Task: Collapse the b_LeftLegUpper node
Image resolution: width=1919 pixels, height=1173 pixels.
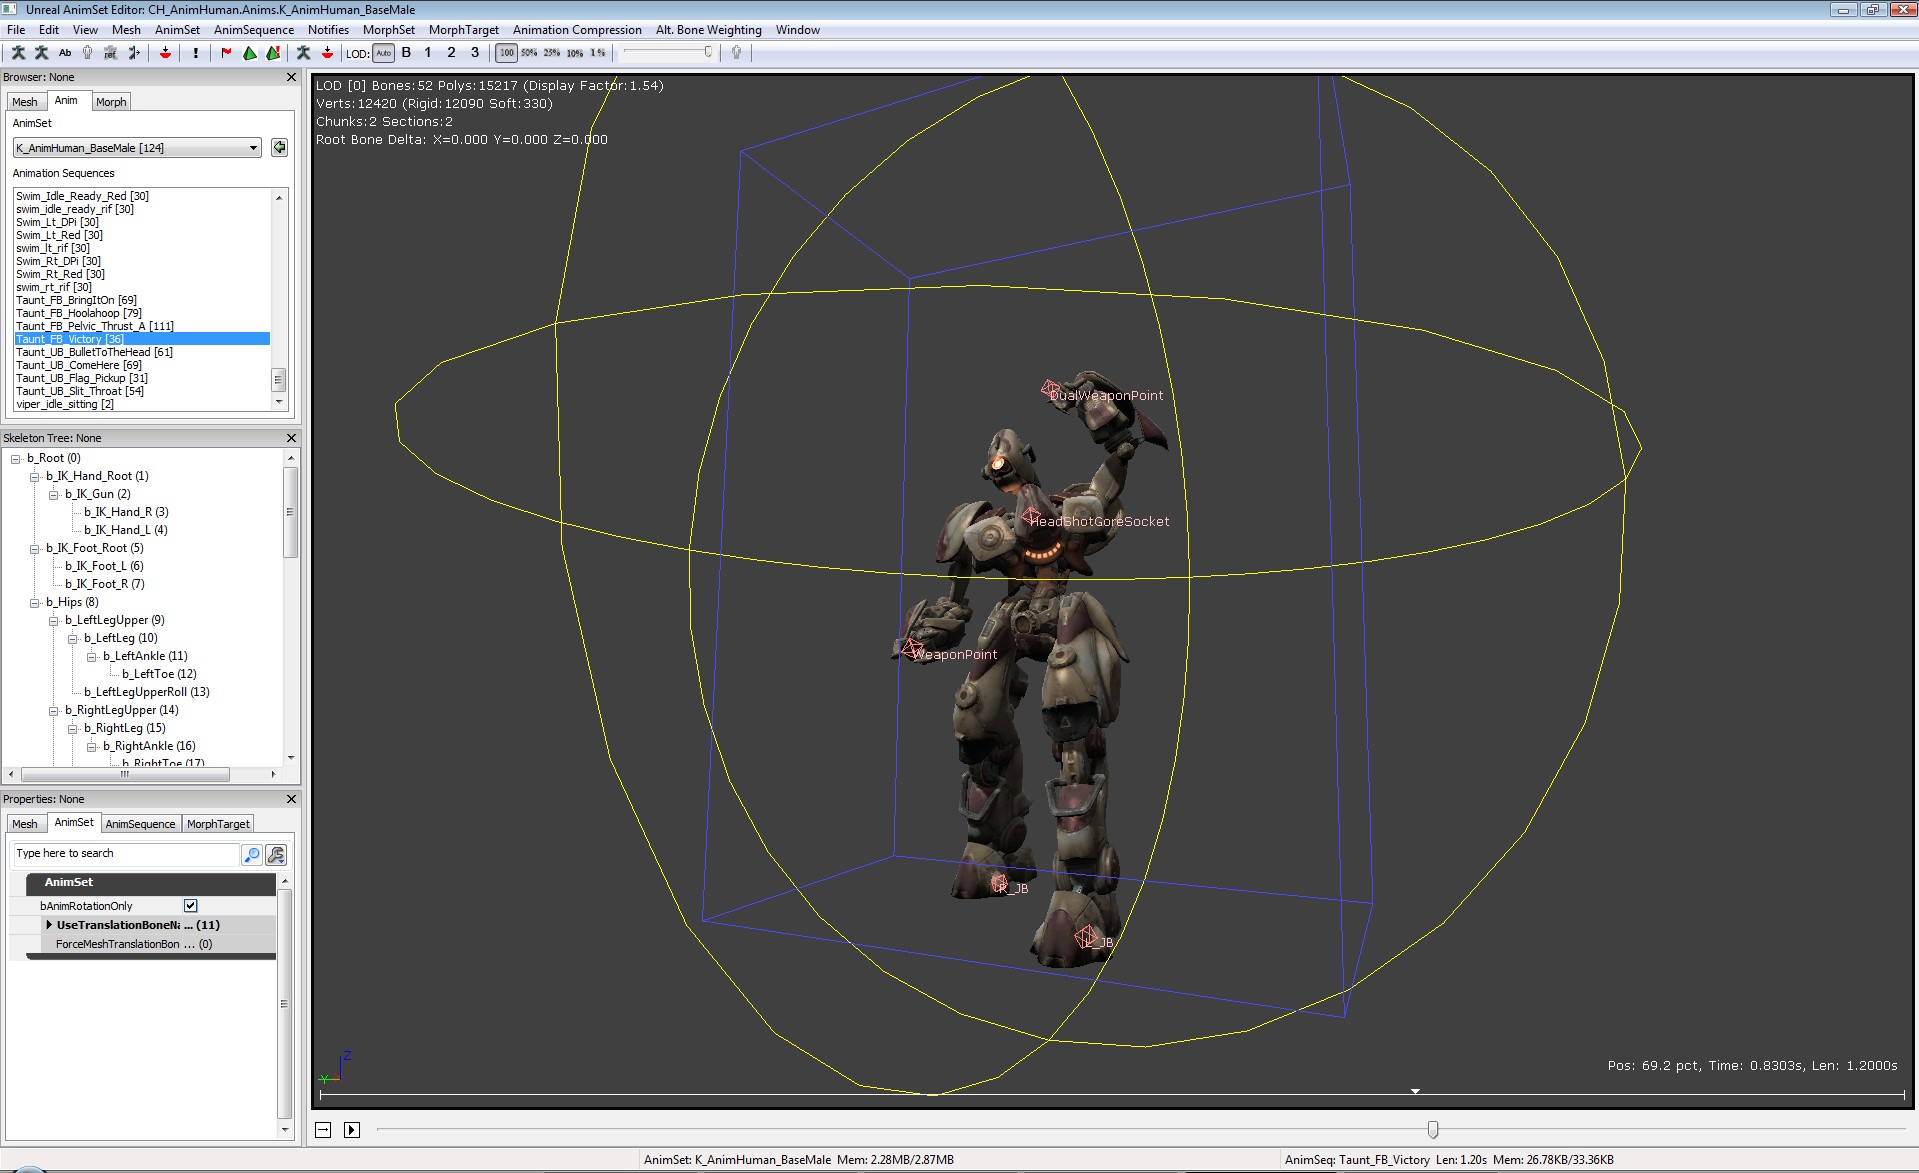Action: tap(54, 621)
